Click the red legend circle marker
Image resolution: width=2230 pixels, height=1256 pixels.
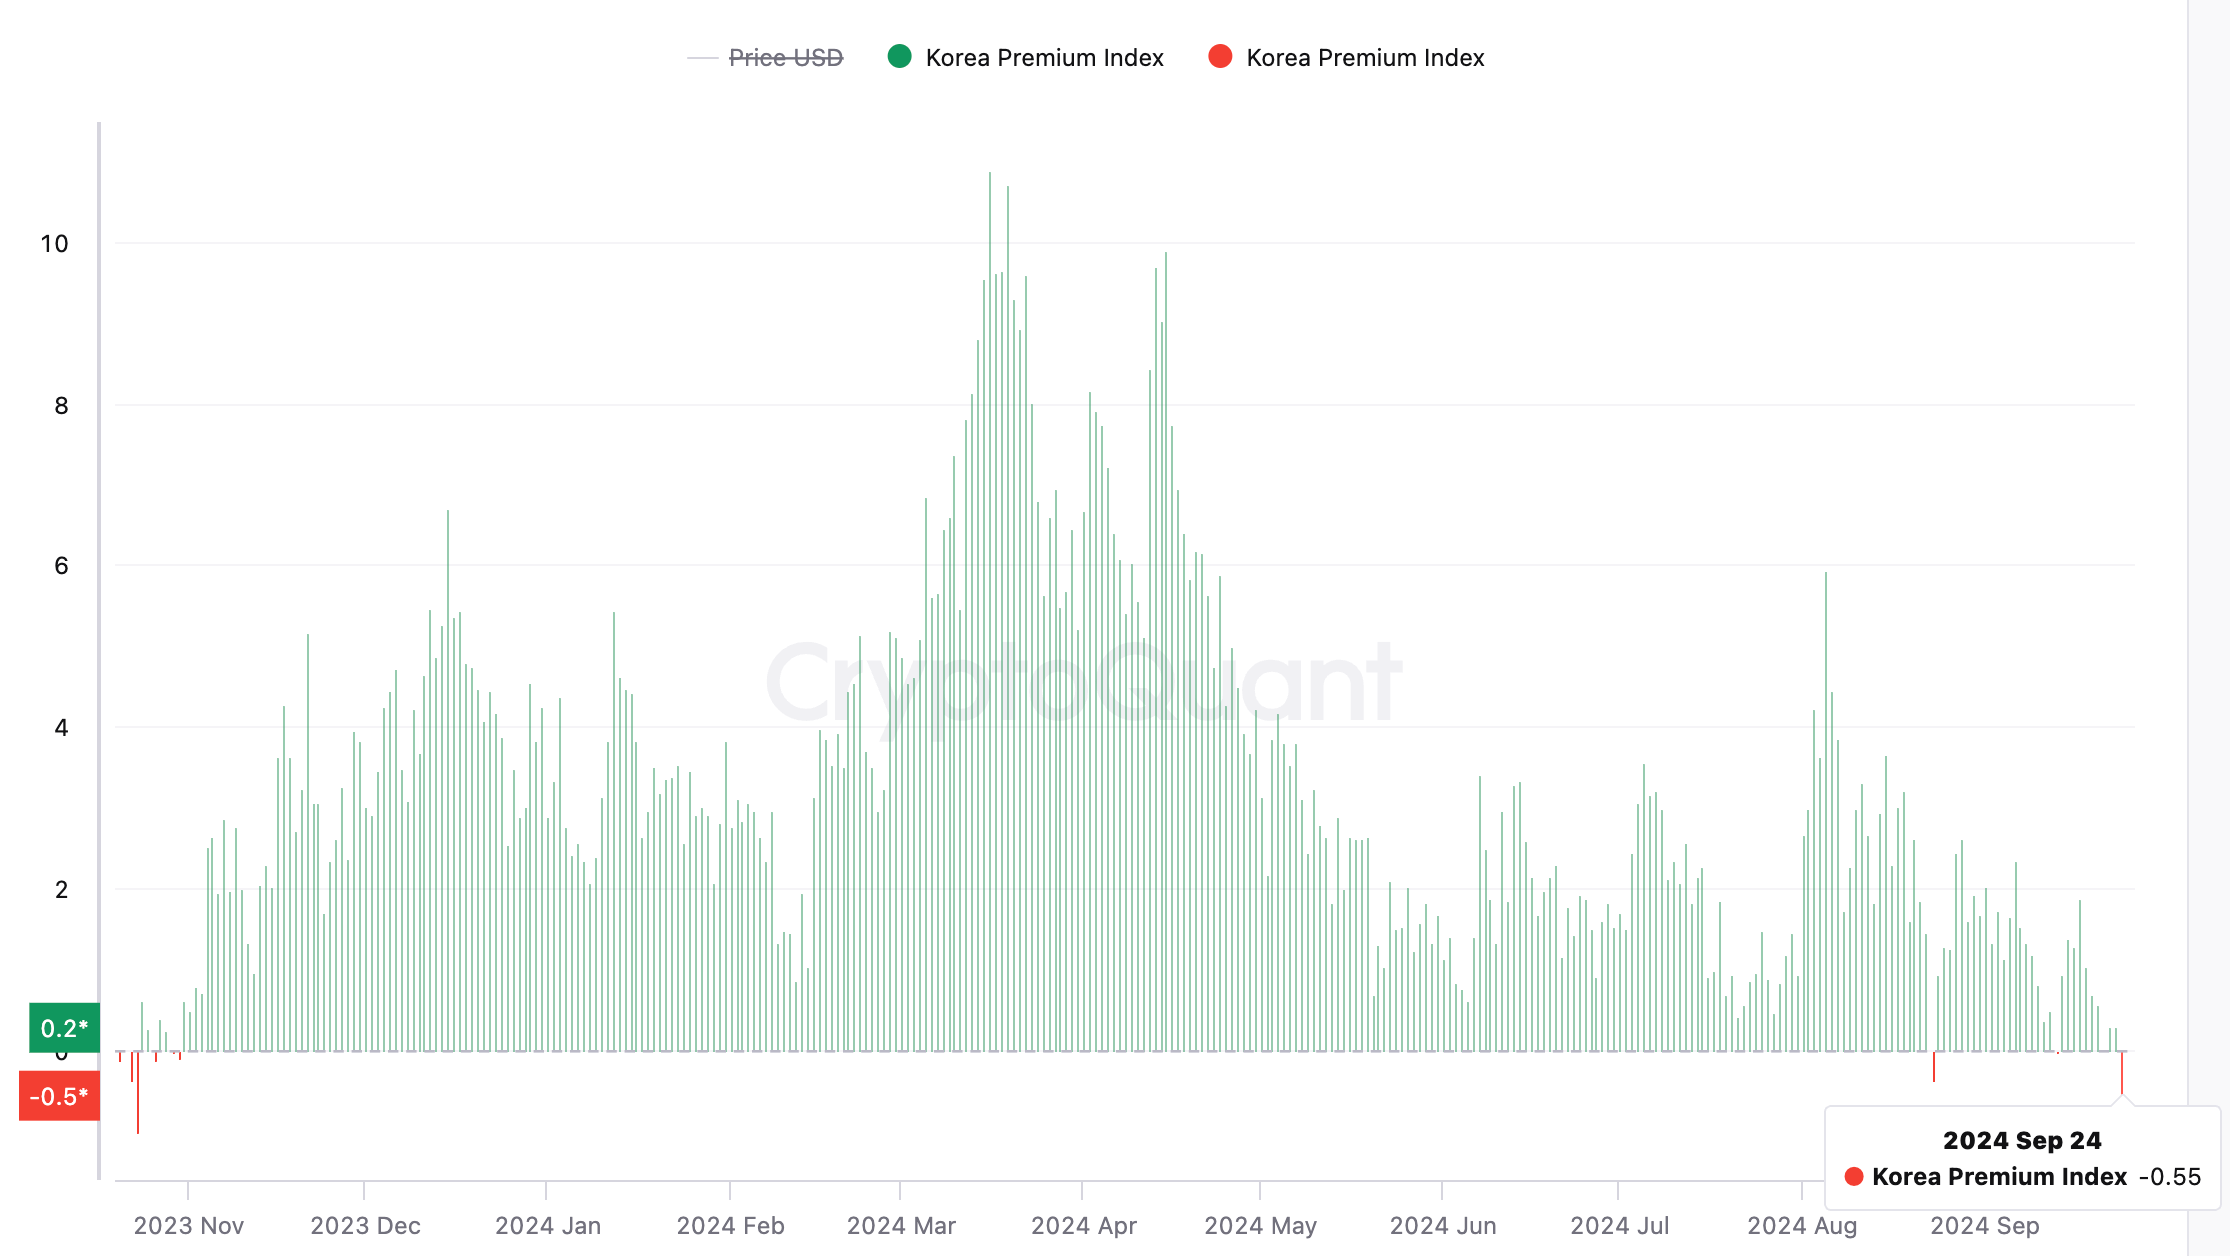click(1220, 57)
